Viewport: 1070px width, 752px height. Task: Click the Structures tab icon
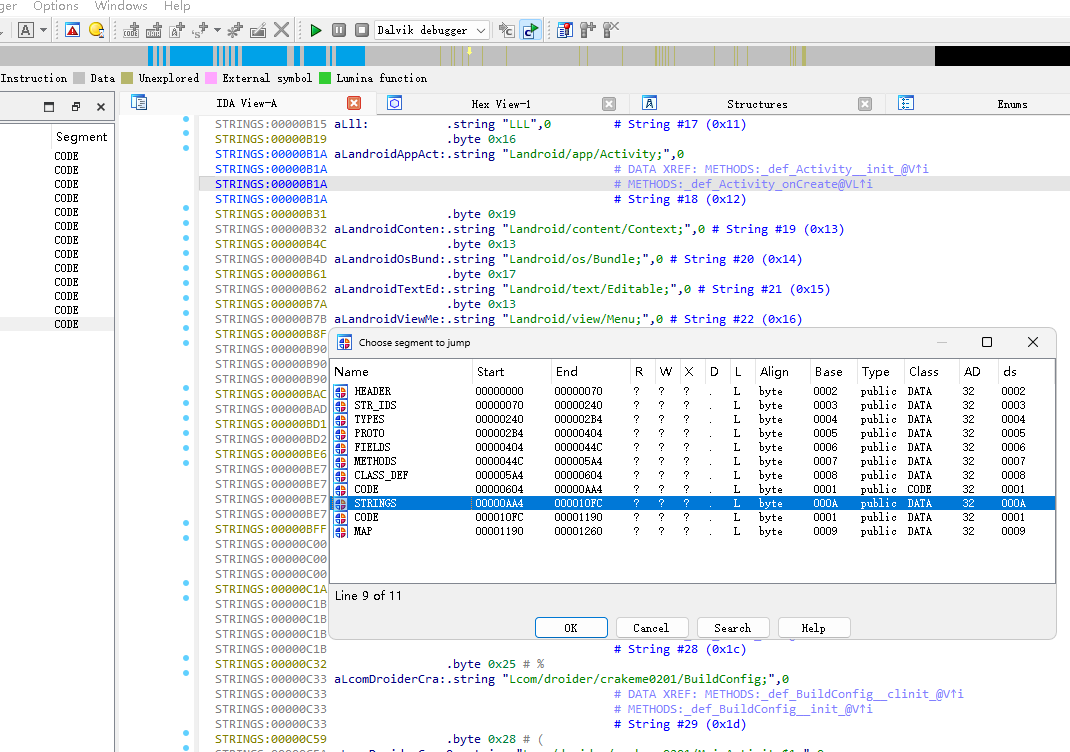pos(649,103)
